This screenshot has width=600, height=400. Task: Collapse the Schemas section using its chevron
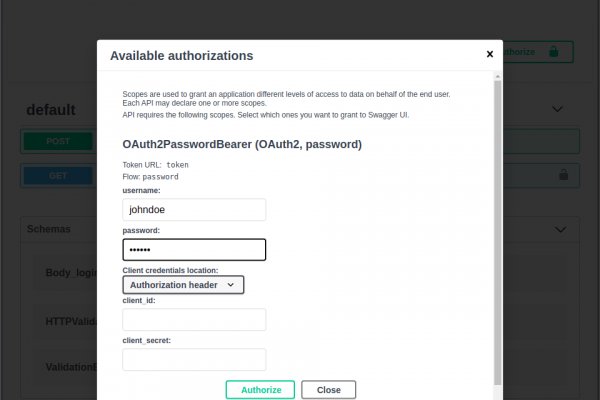[559, 229]
